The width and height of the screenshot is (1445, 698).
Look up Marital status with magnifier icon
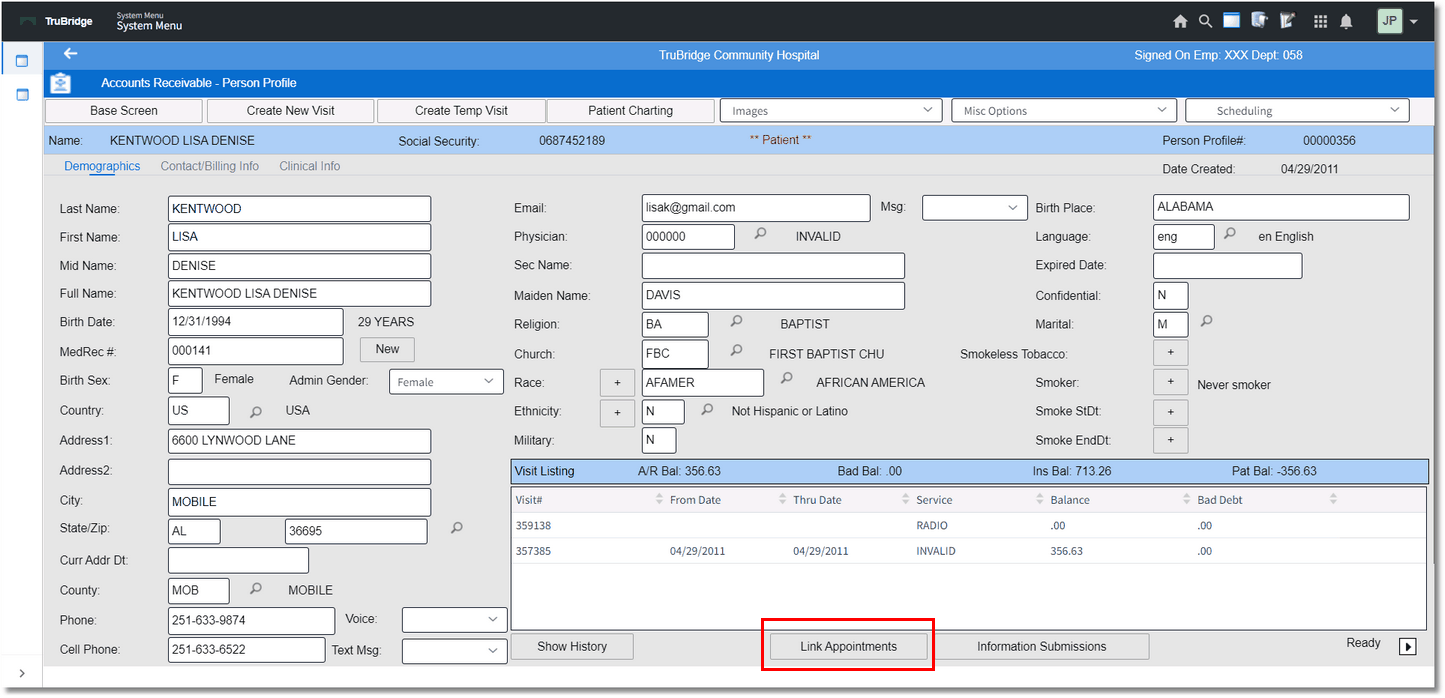tap(1207, 322)
